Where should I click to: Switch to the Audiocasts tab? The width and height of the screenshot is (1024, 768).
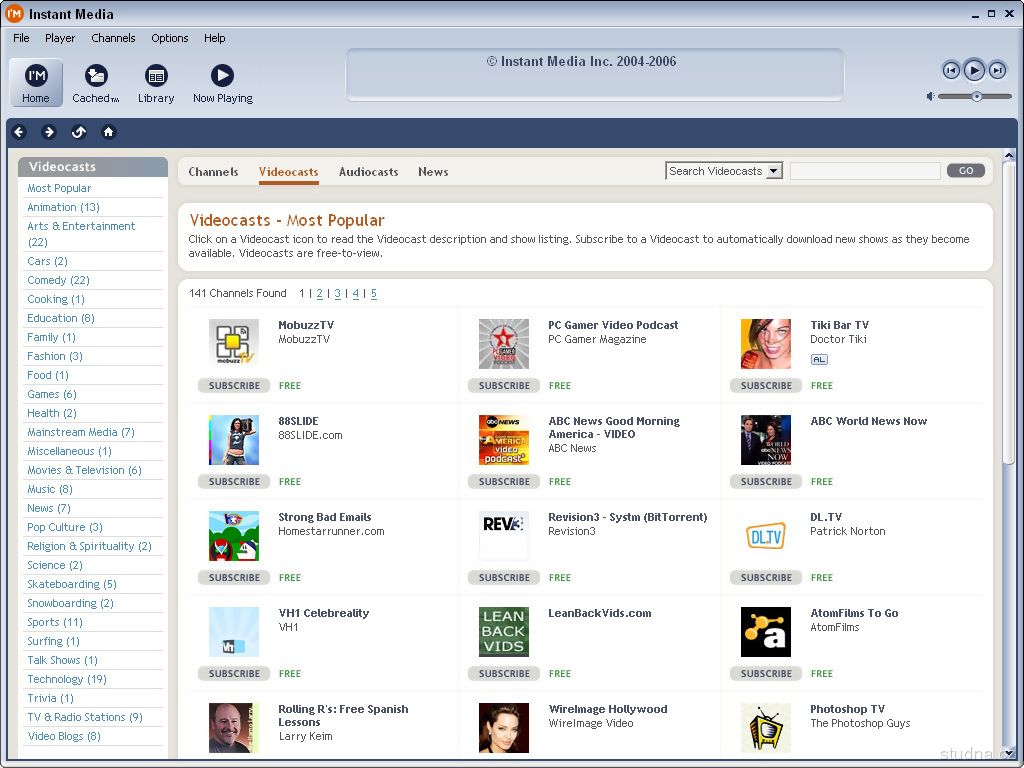pos(368,172)
